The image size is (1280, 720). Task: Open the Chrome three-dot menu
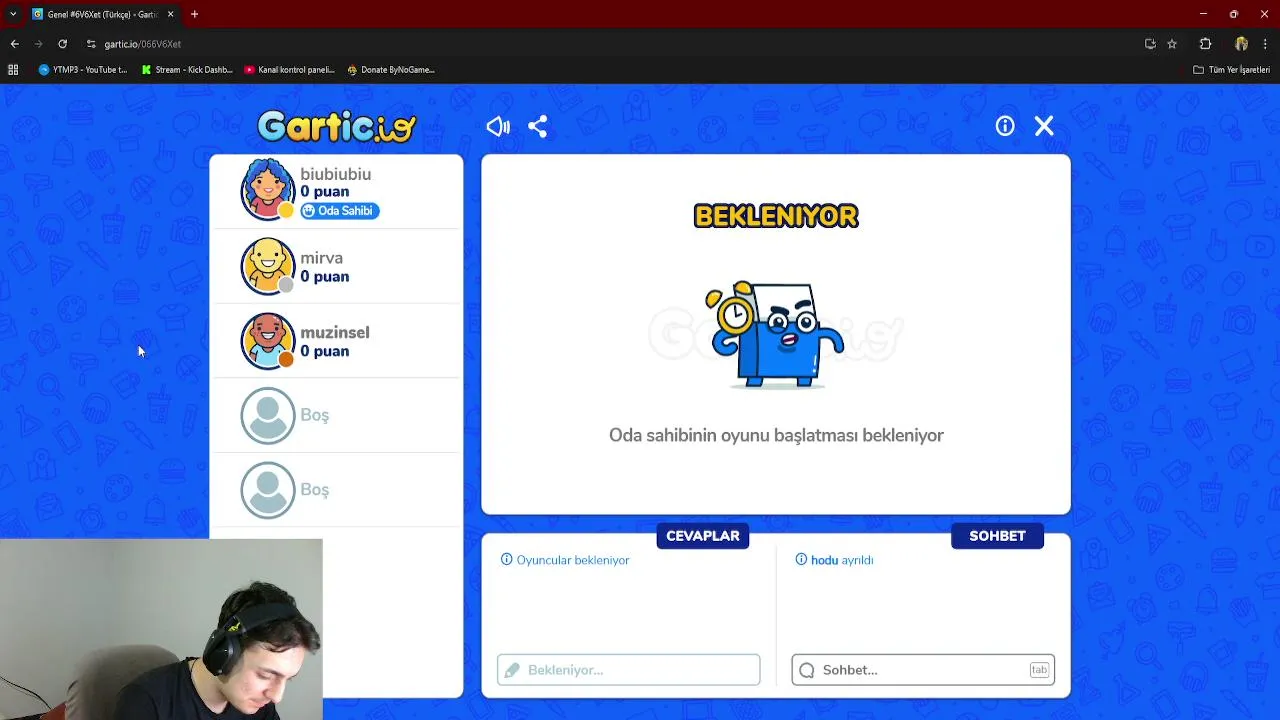(1266, 44)
